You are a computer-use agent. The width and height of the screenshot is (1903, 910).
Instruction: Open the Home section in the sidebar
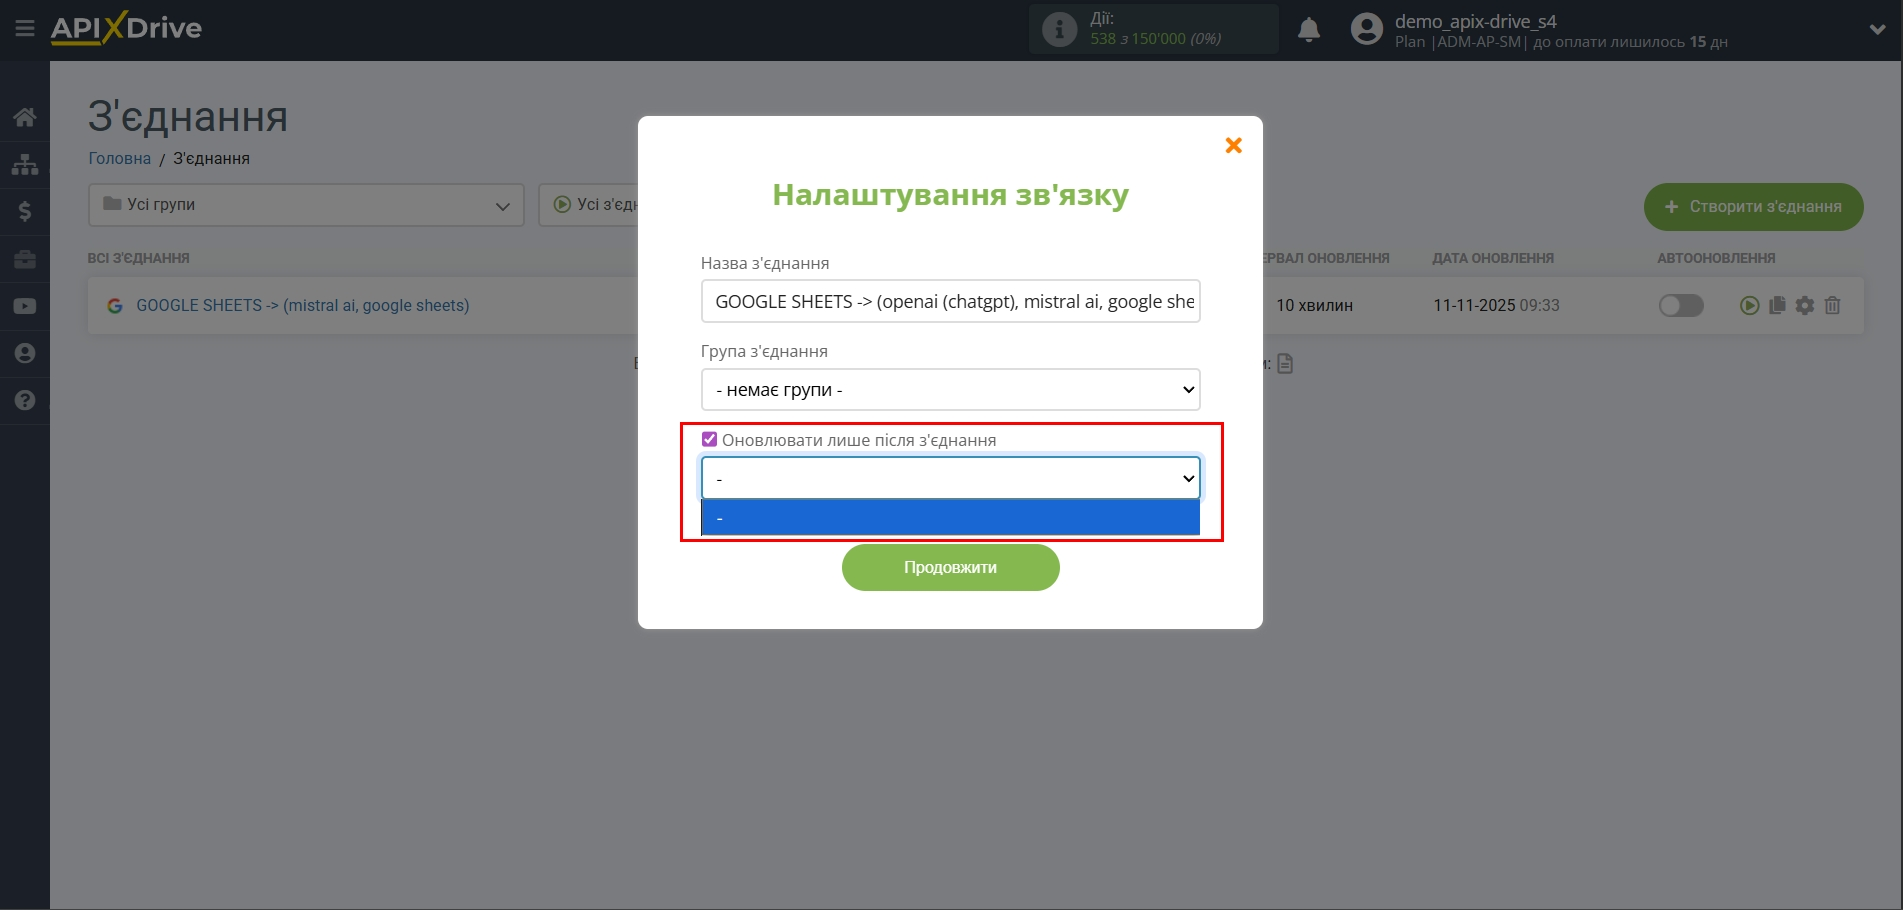(x=24, y=117)
